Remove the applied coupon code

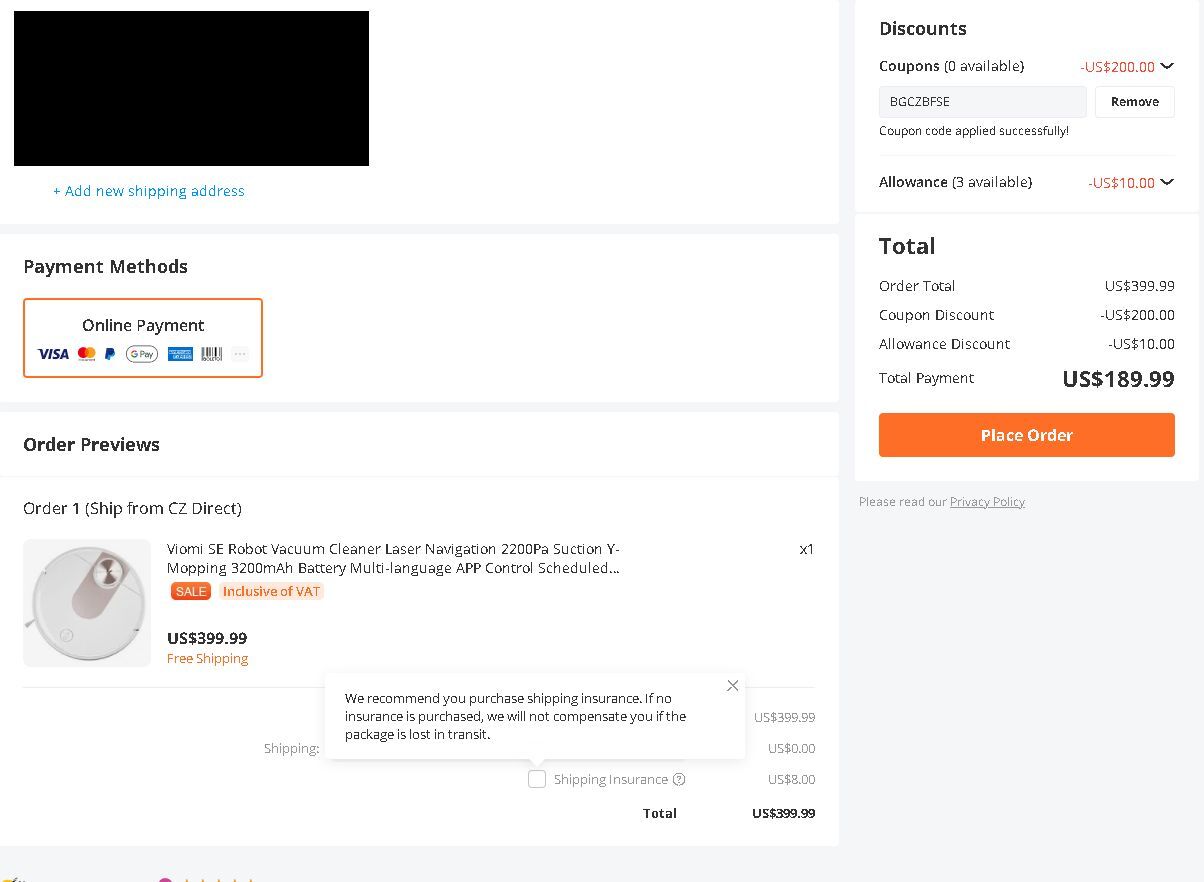[1134, 102]
